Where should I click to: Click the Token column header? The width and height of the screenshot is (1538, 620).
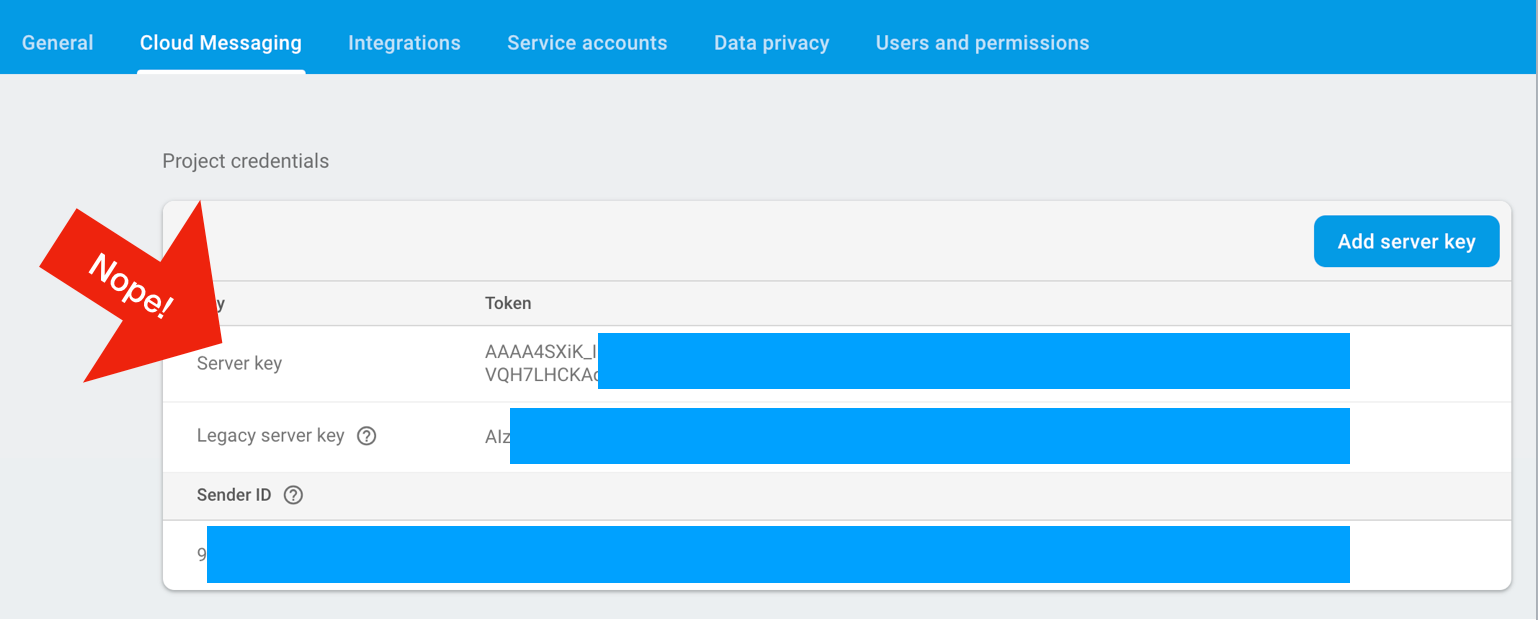(x=508, y=303)
